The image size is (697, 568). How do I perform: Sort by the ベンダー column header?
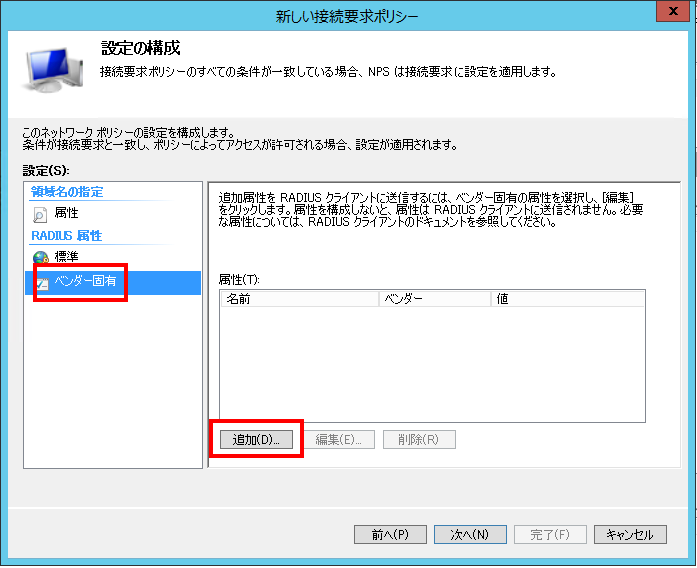[x=435, y=299]
